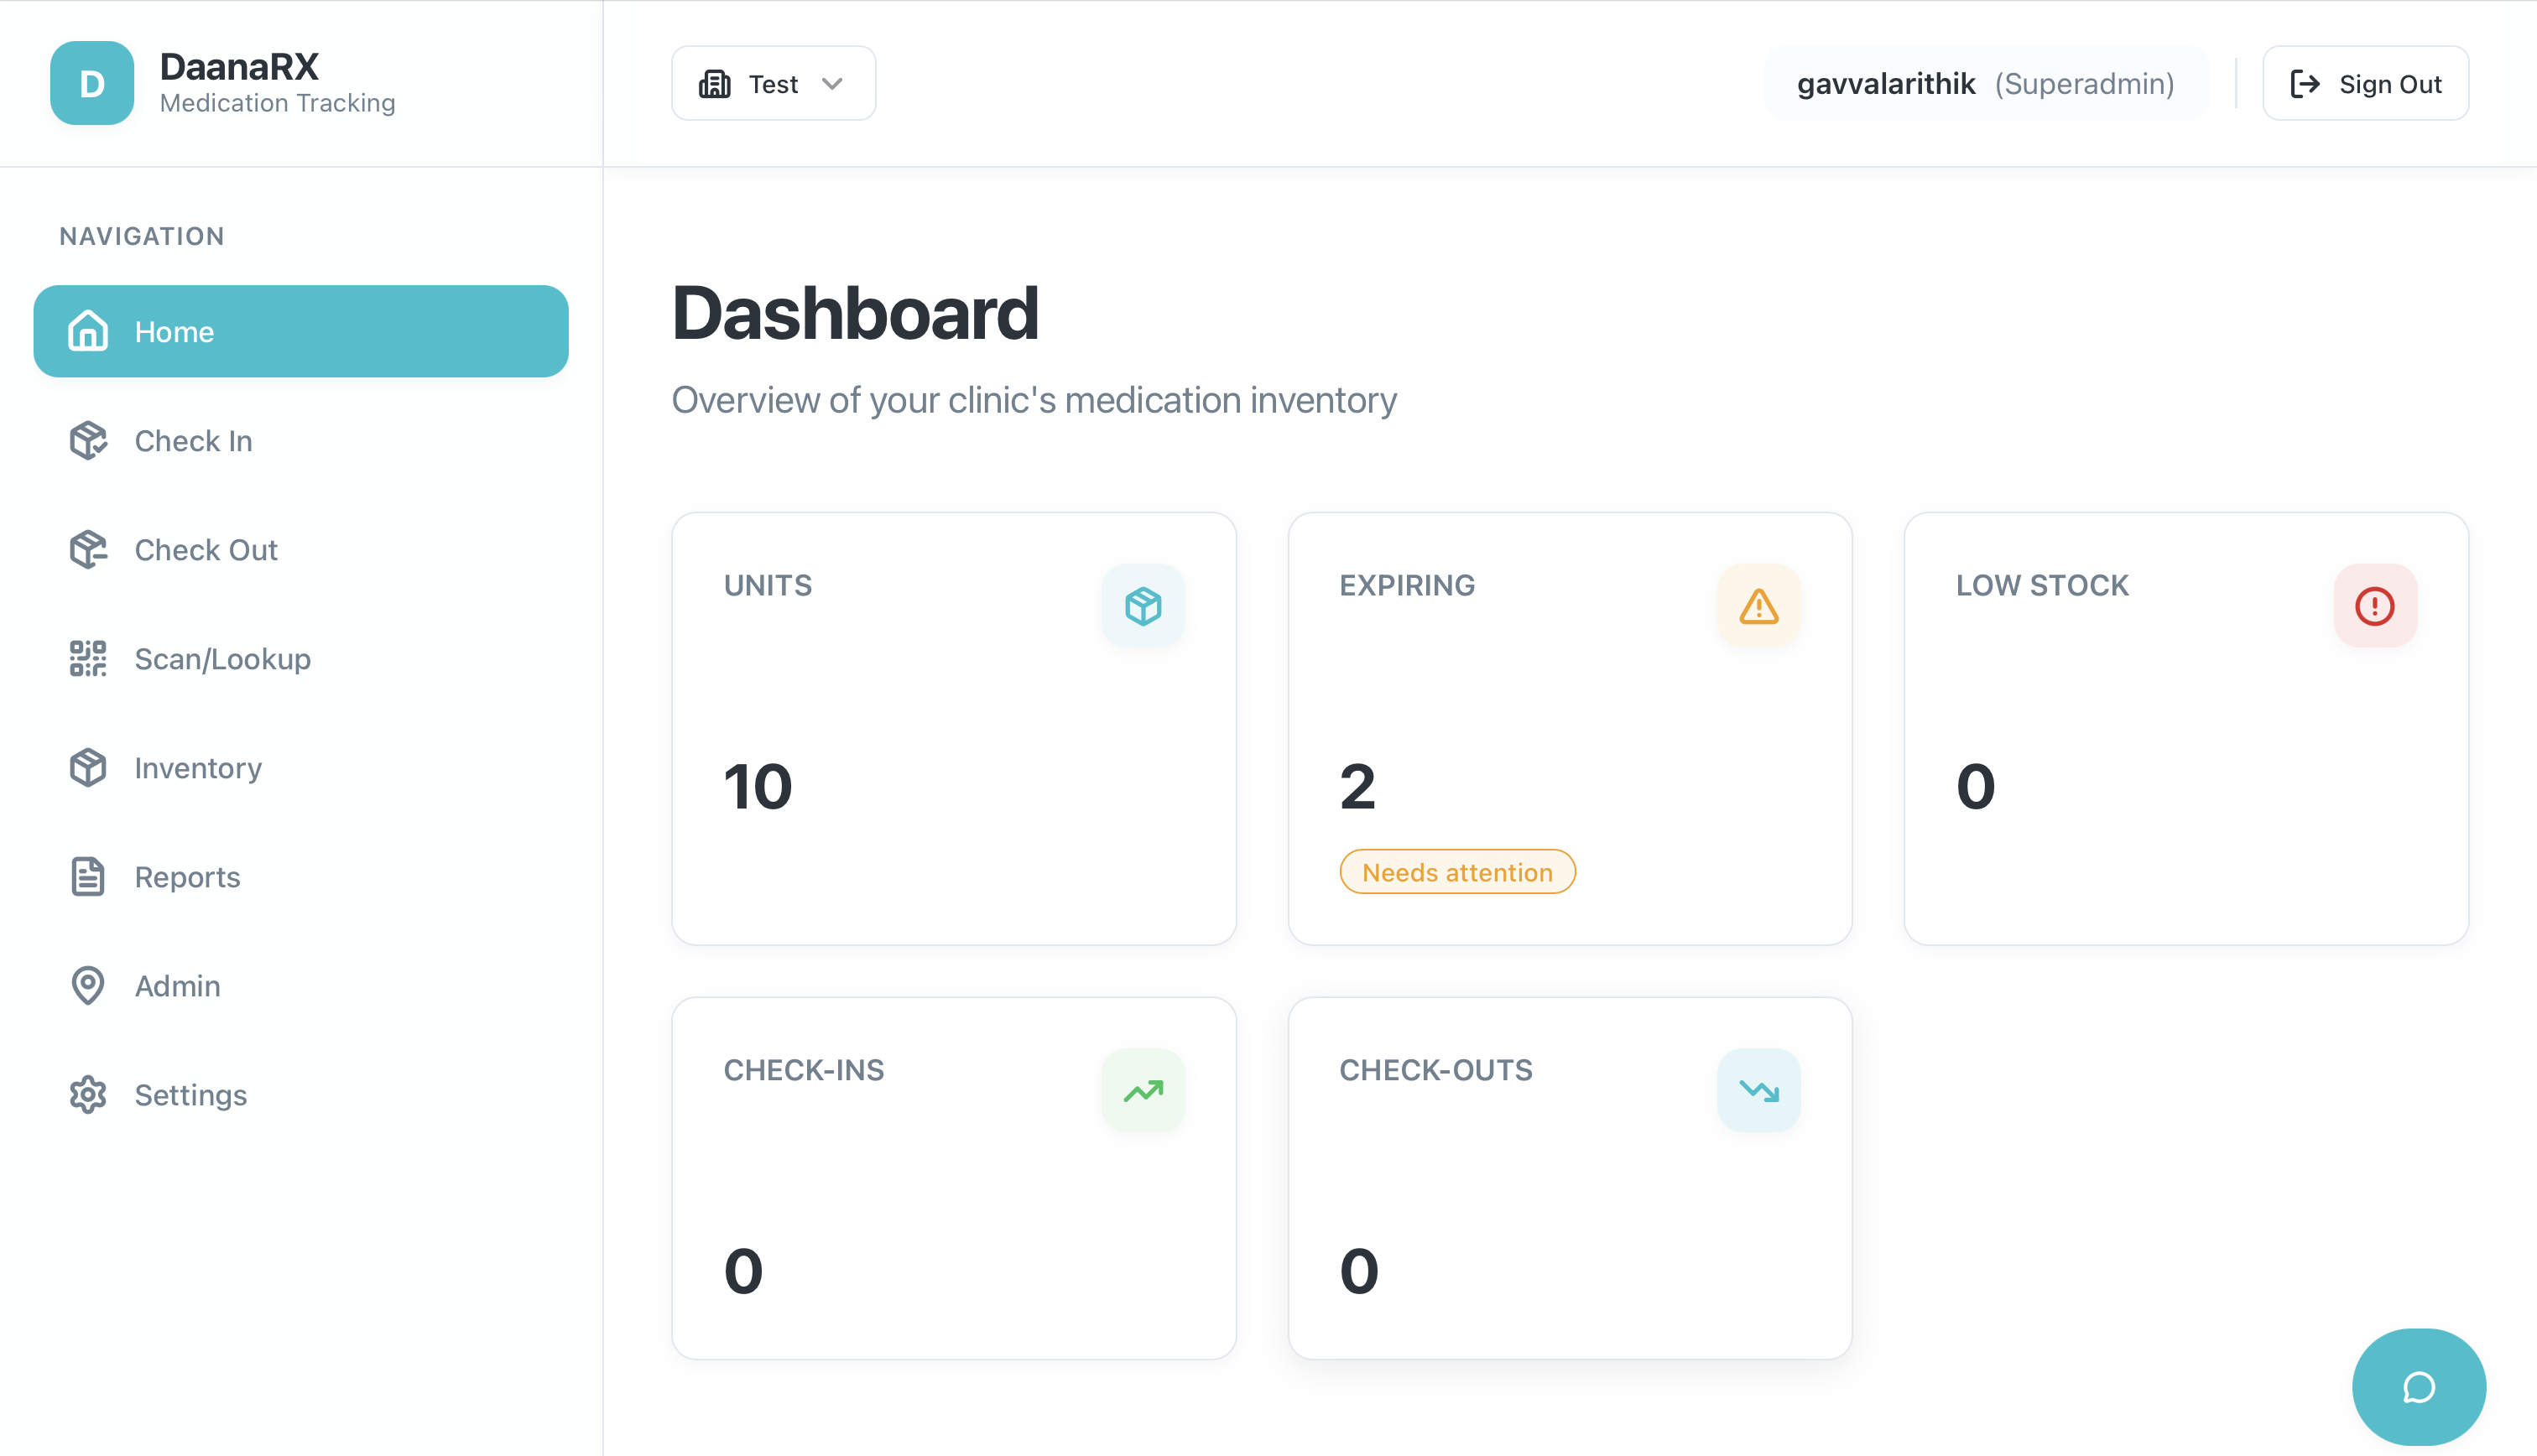Switch to the Home navigation item
This screenshot has width=2537, height=1456.
(x=175, y=331)
